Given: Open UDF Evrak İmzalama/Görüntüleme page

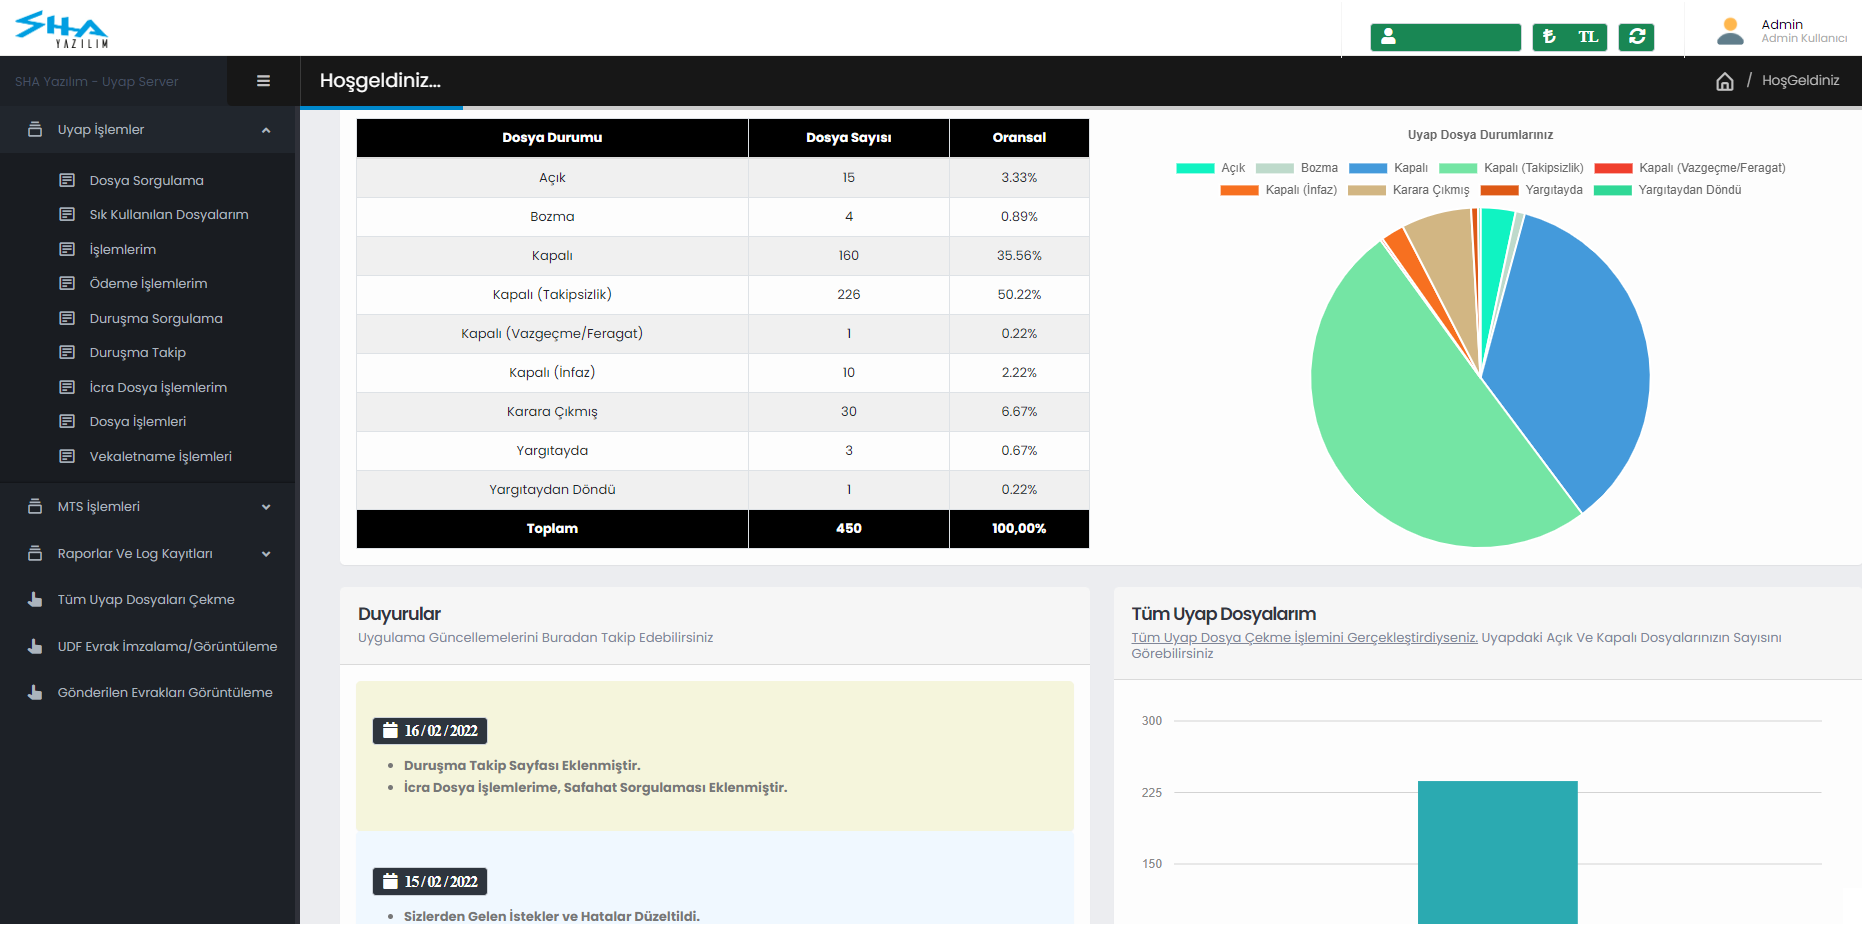Looking at the screenshot, I should point(166,647).
